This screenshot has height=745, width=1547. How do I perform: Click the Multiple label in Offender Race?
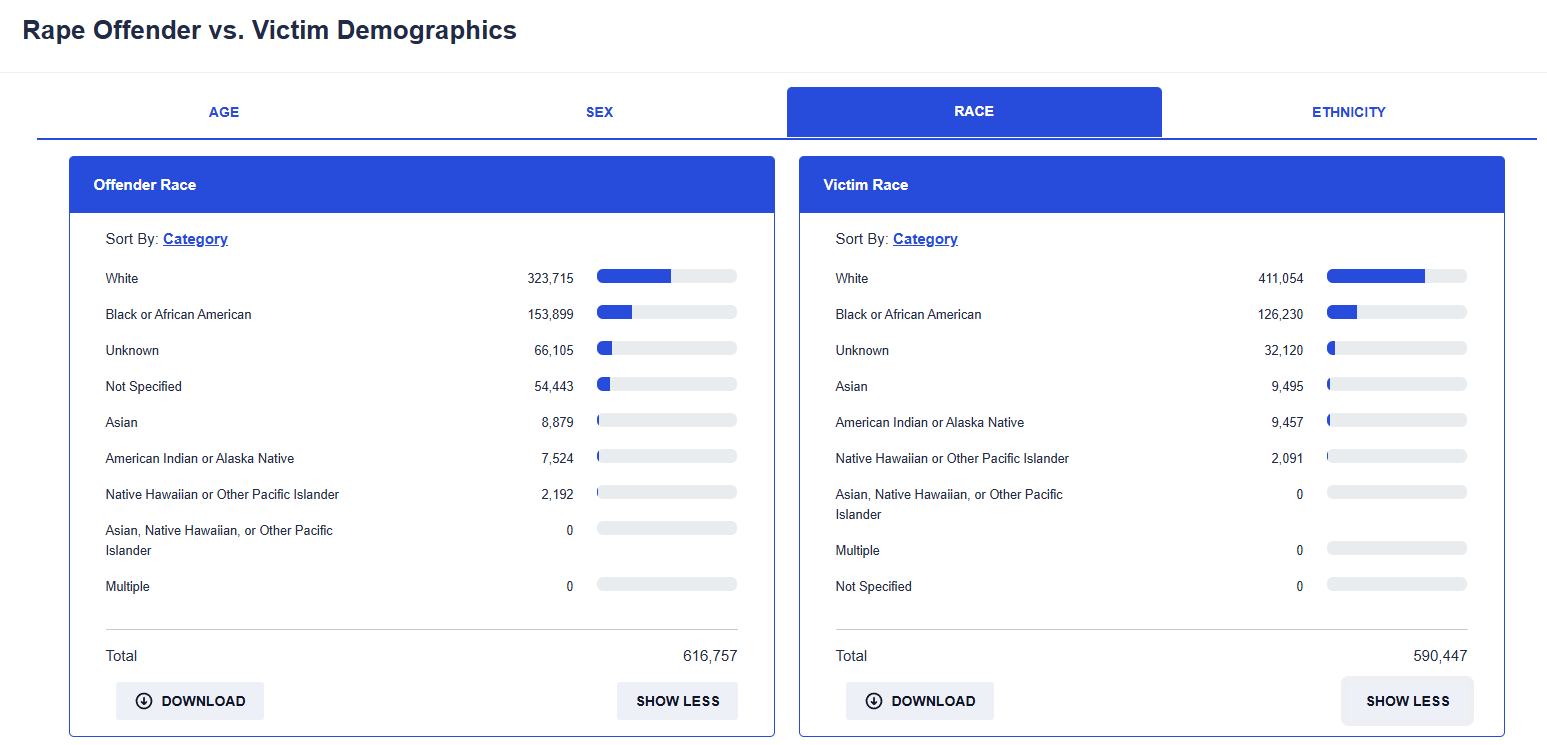[128, 586]
